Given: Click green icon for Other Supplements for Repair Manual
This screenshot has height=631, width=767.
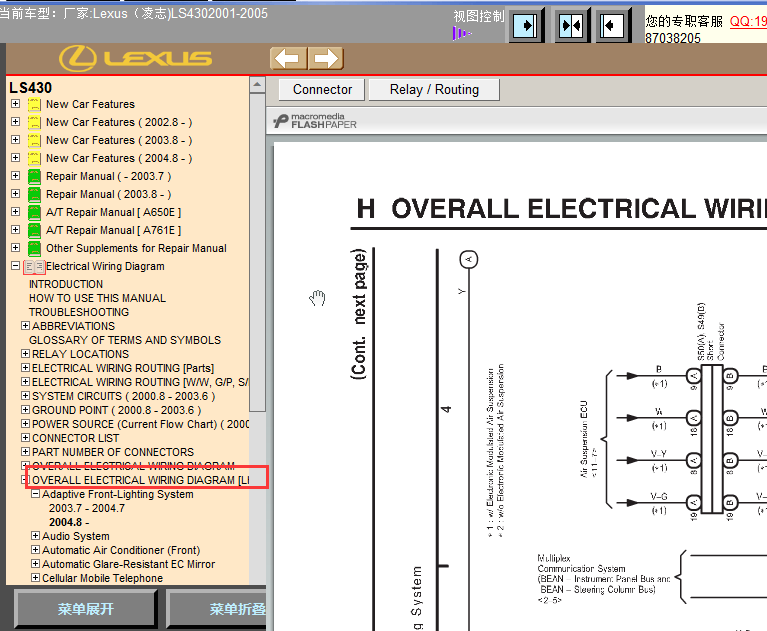Looking at the screenshot, I should tap(34, 248).
